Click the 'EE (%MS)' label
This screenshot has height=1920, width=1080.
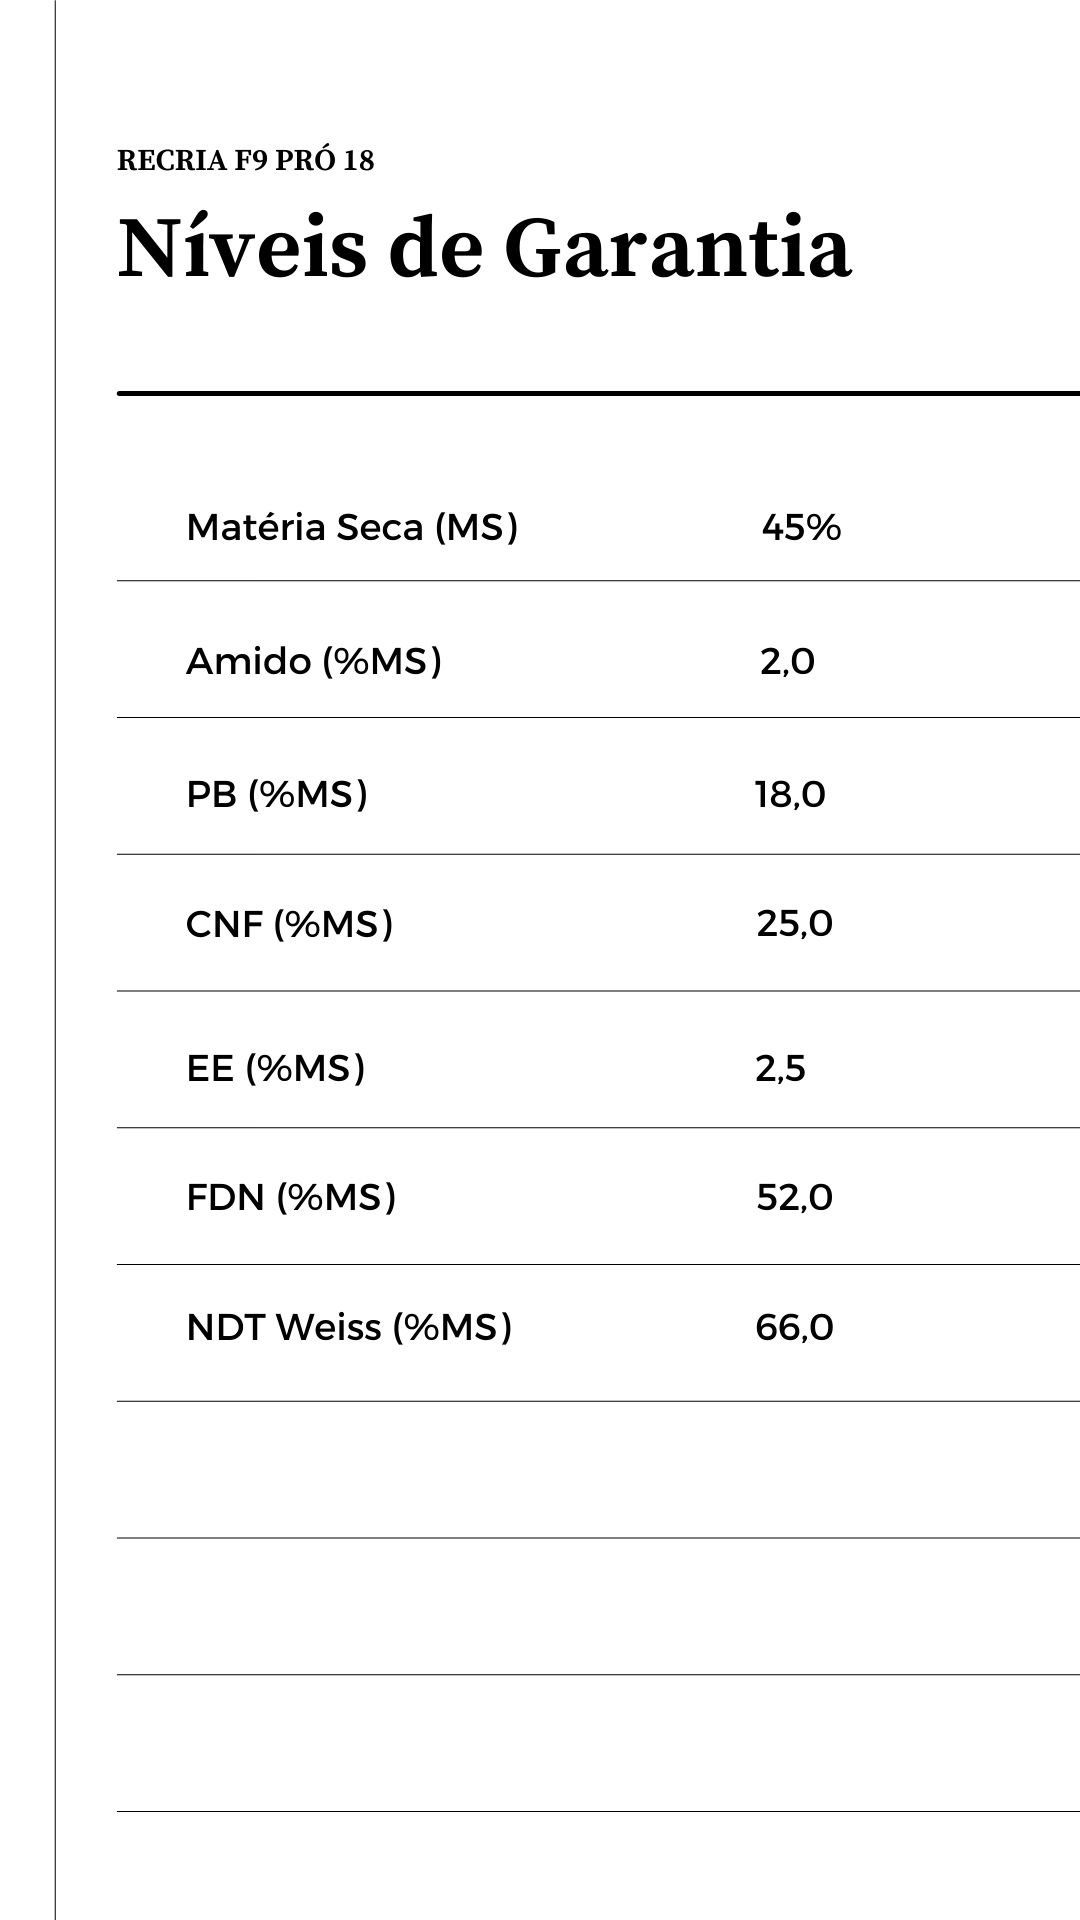coord(275,1068)
